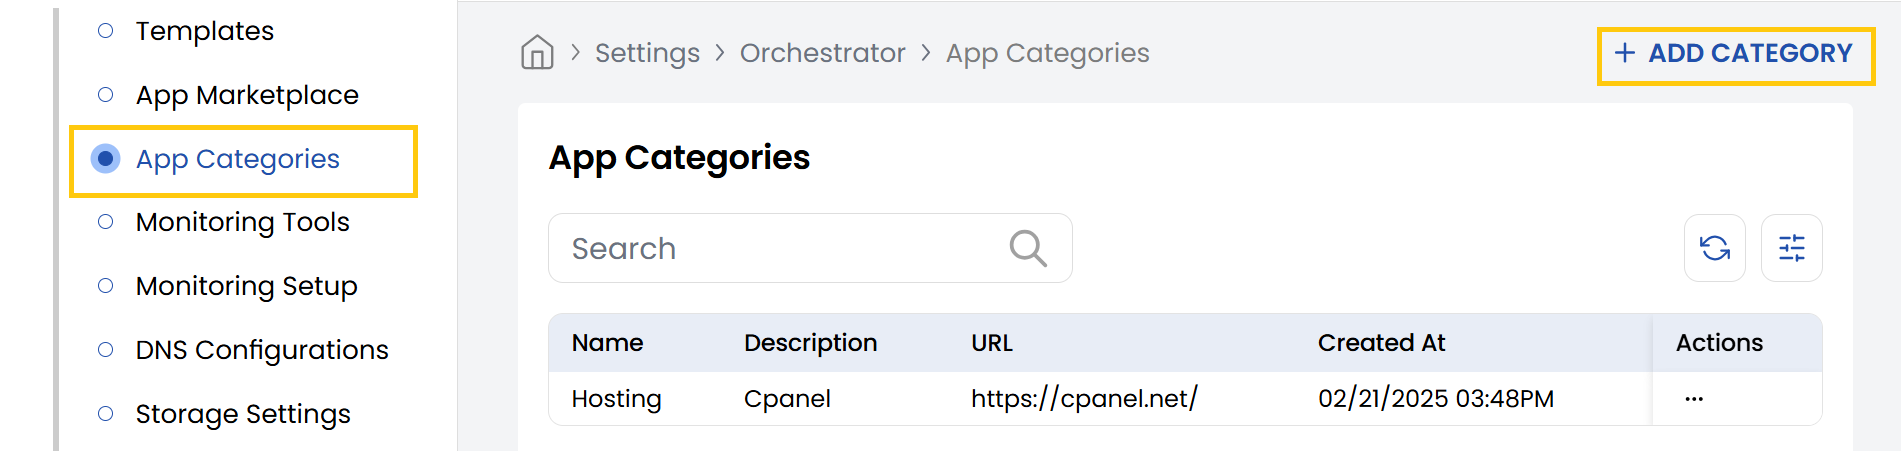Viewport: 1901px width, 451px height.
Task: Click the plus ADD CATEGORY button
Action: click(1735, 54)
